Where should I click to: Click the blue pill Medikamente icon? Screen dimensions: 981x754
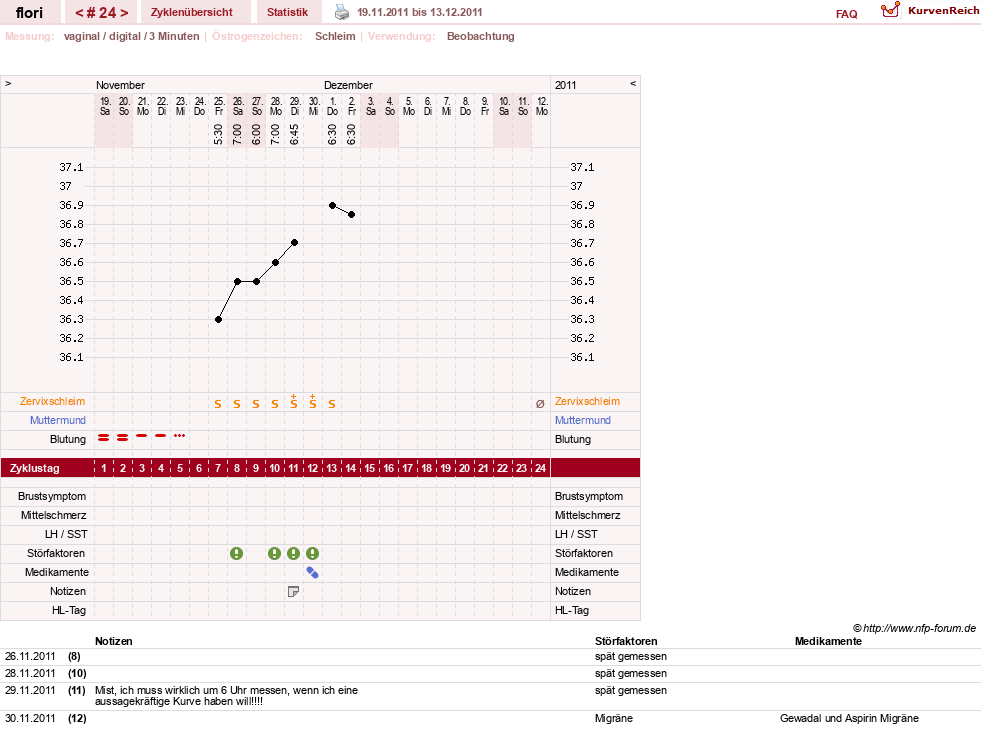[313, 572]
